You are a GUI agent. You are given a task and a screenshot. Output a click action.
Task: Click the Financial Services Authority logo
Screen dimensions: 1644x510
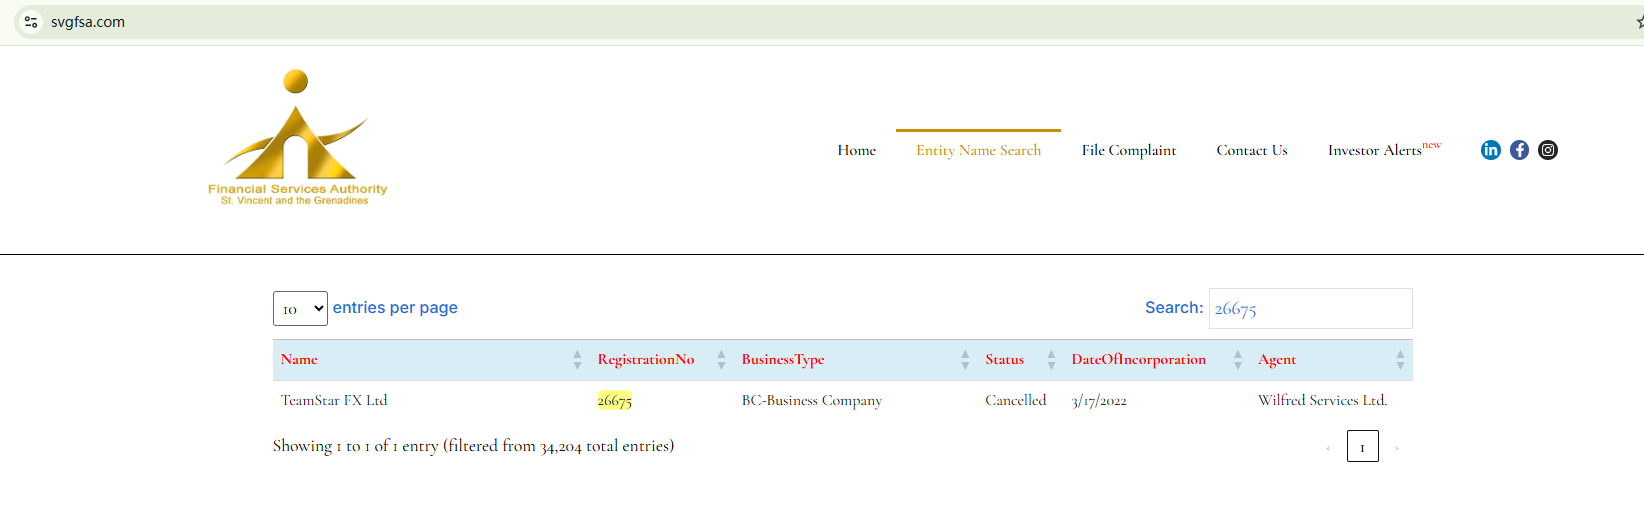click(x=297, y=138)
